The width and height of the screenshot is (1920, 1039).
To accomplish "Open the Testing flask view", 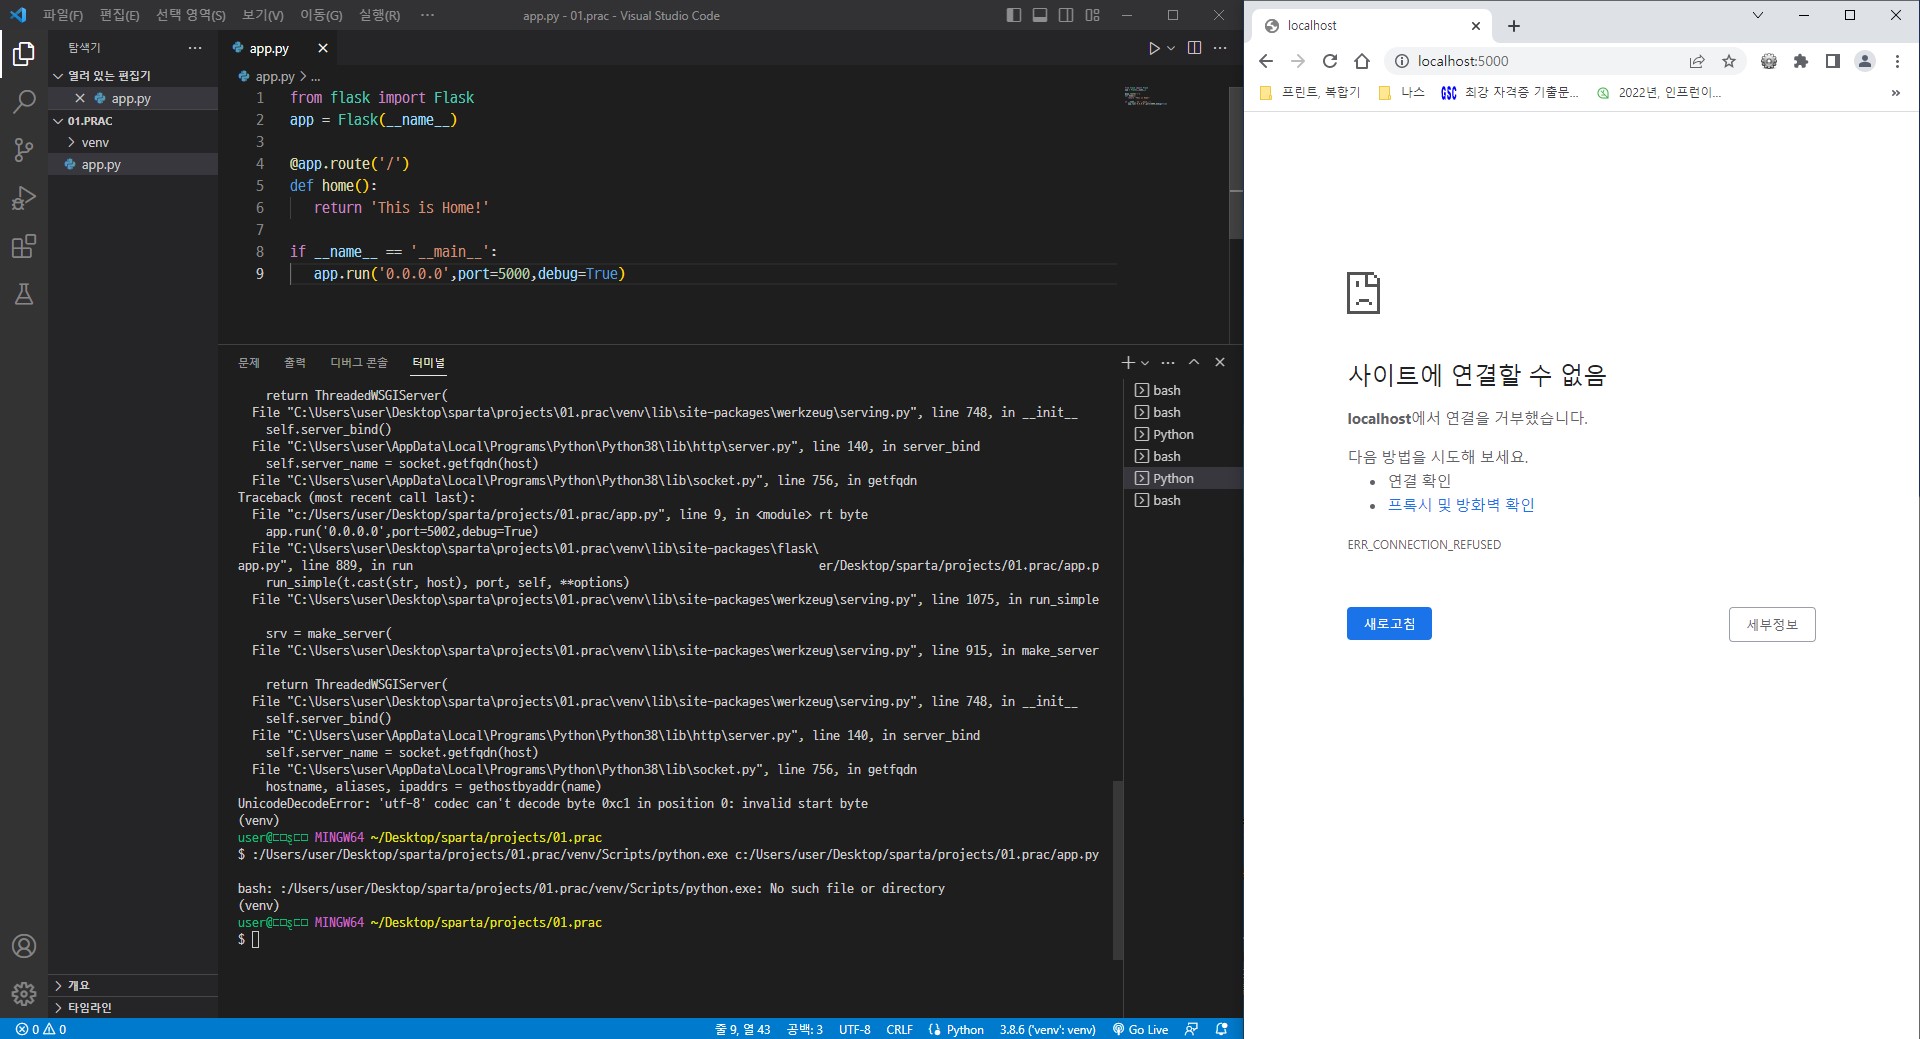I will [x=24, y=294].
